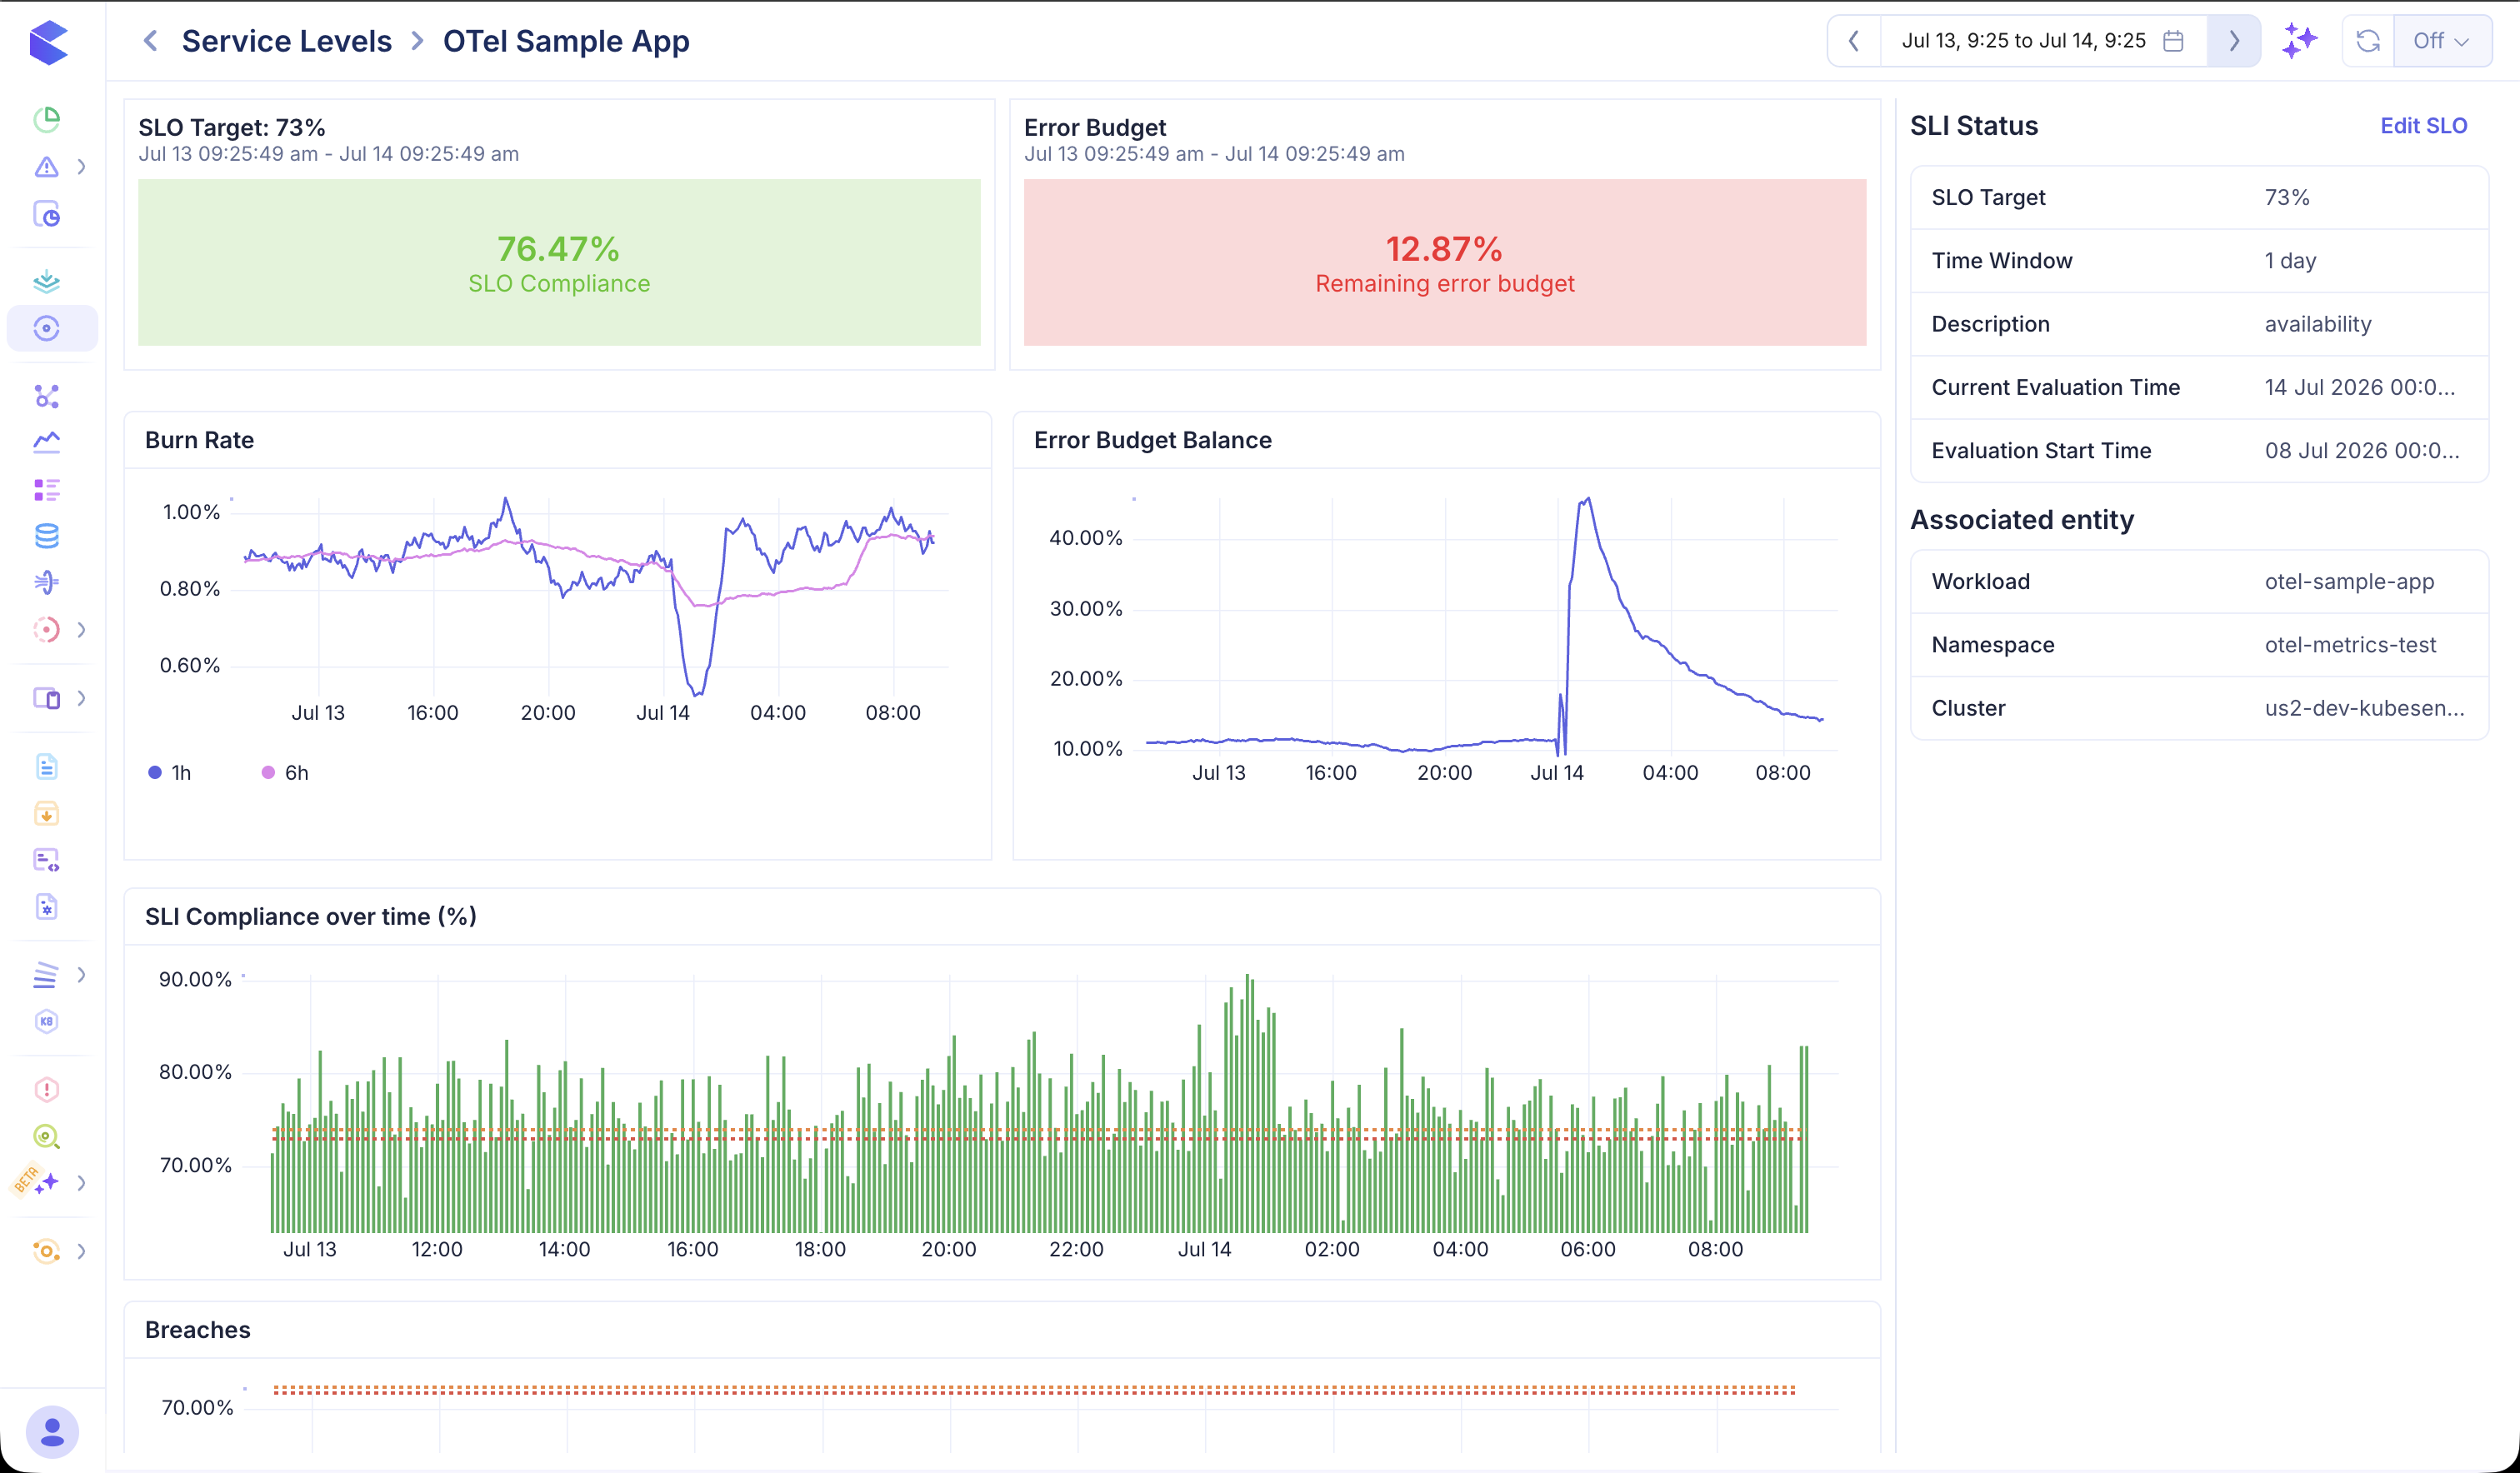Expand the logs sidebar submenu chevron
Image resolution: width=2520 pixels, height=1473 pixels.
coord(82,974)
